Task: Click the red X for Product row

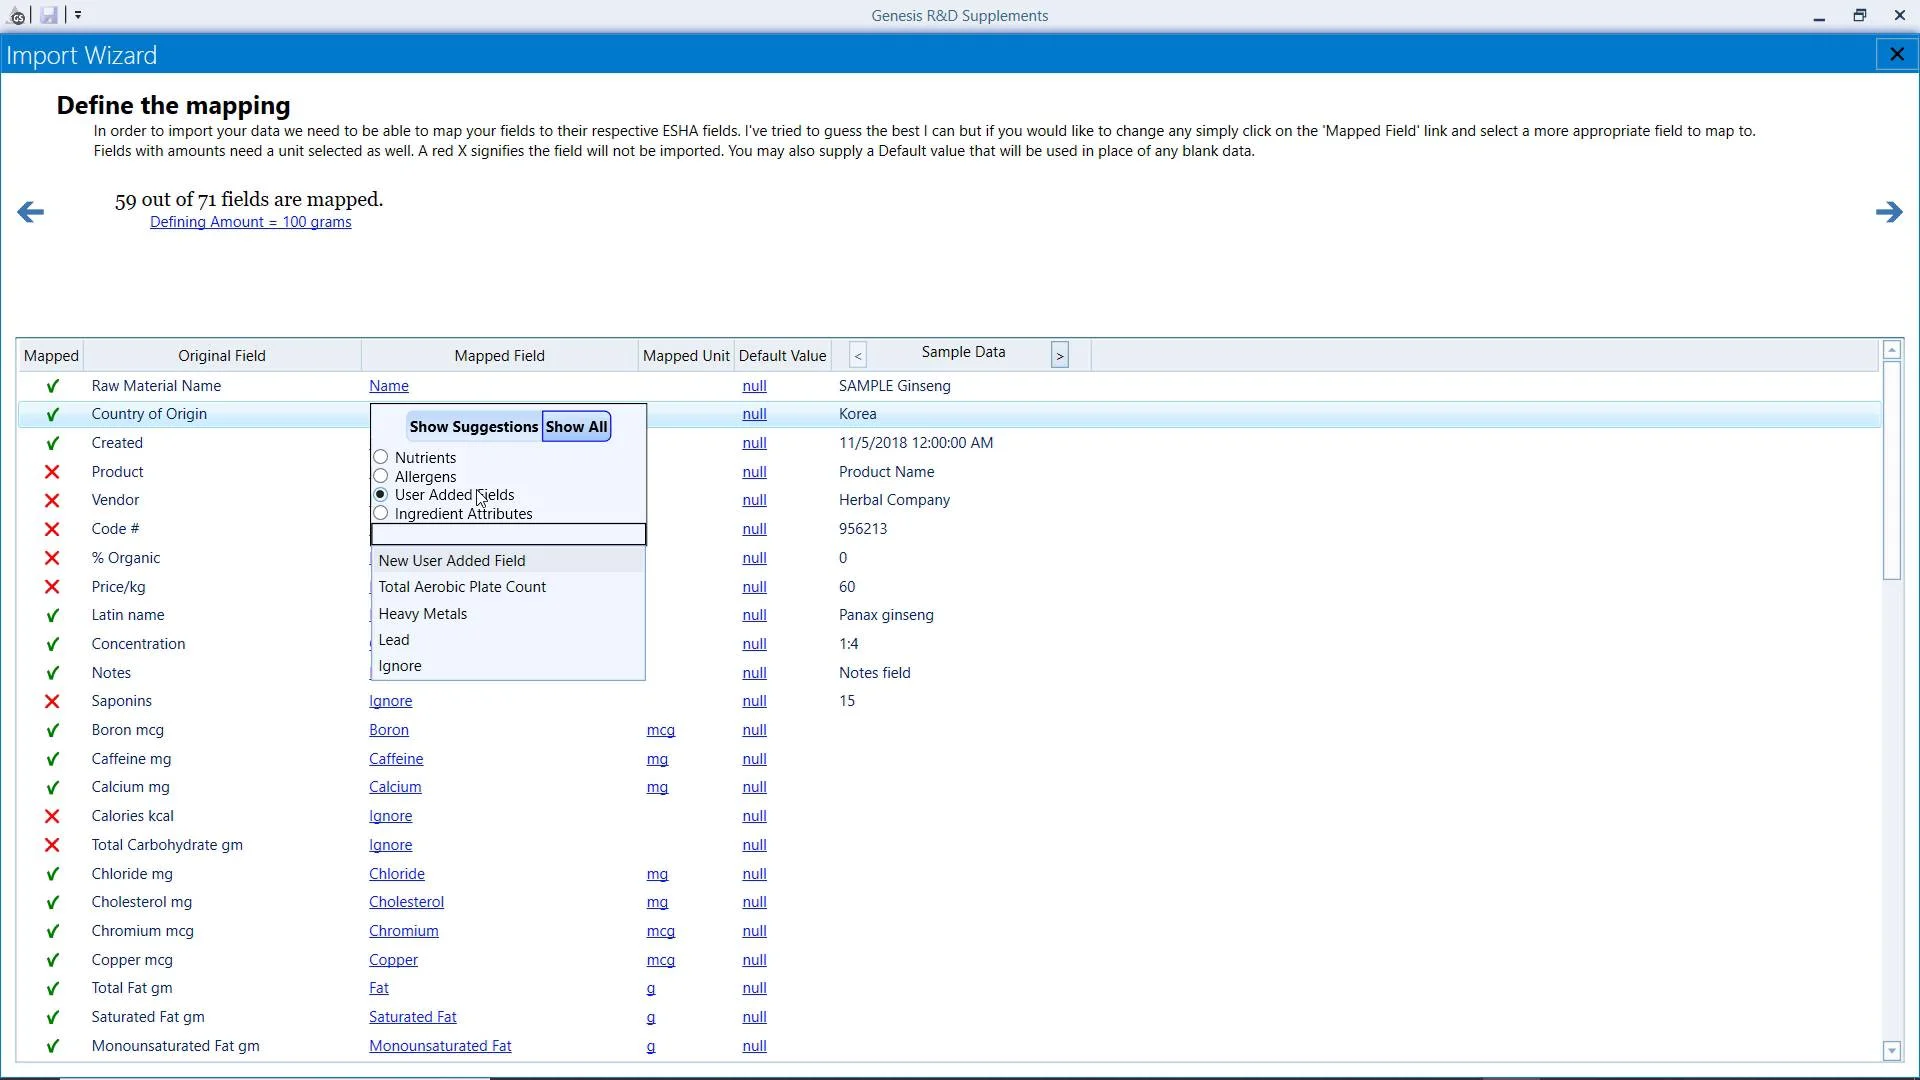Action: pyautogui.click(x=52, y=472)
